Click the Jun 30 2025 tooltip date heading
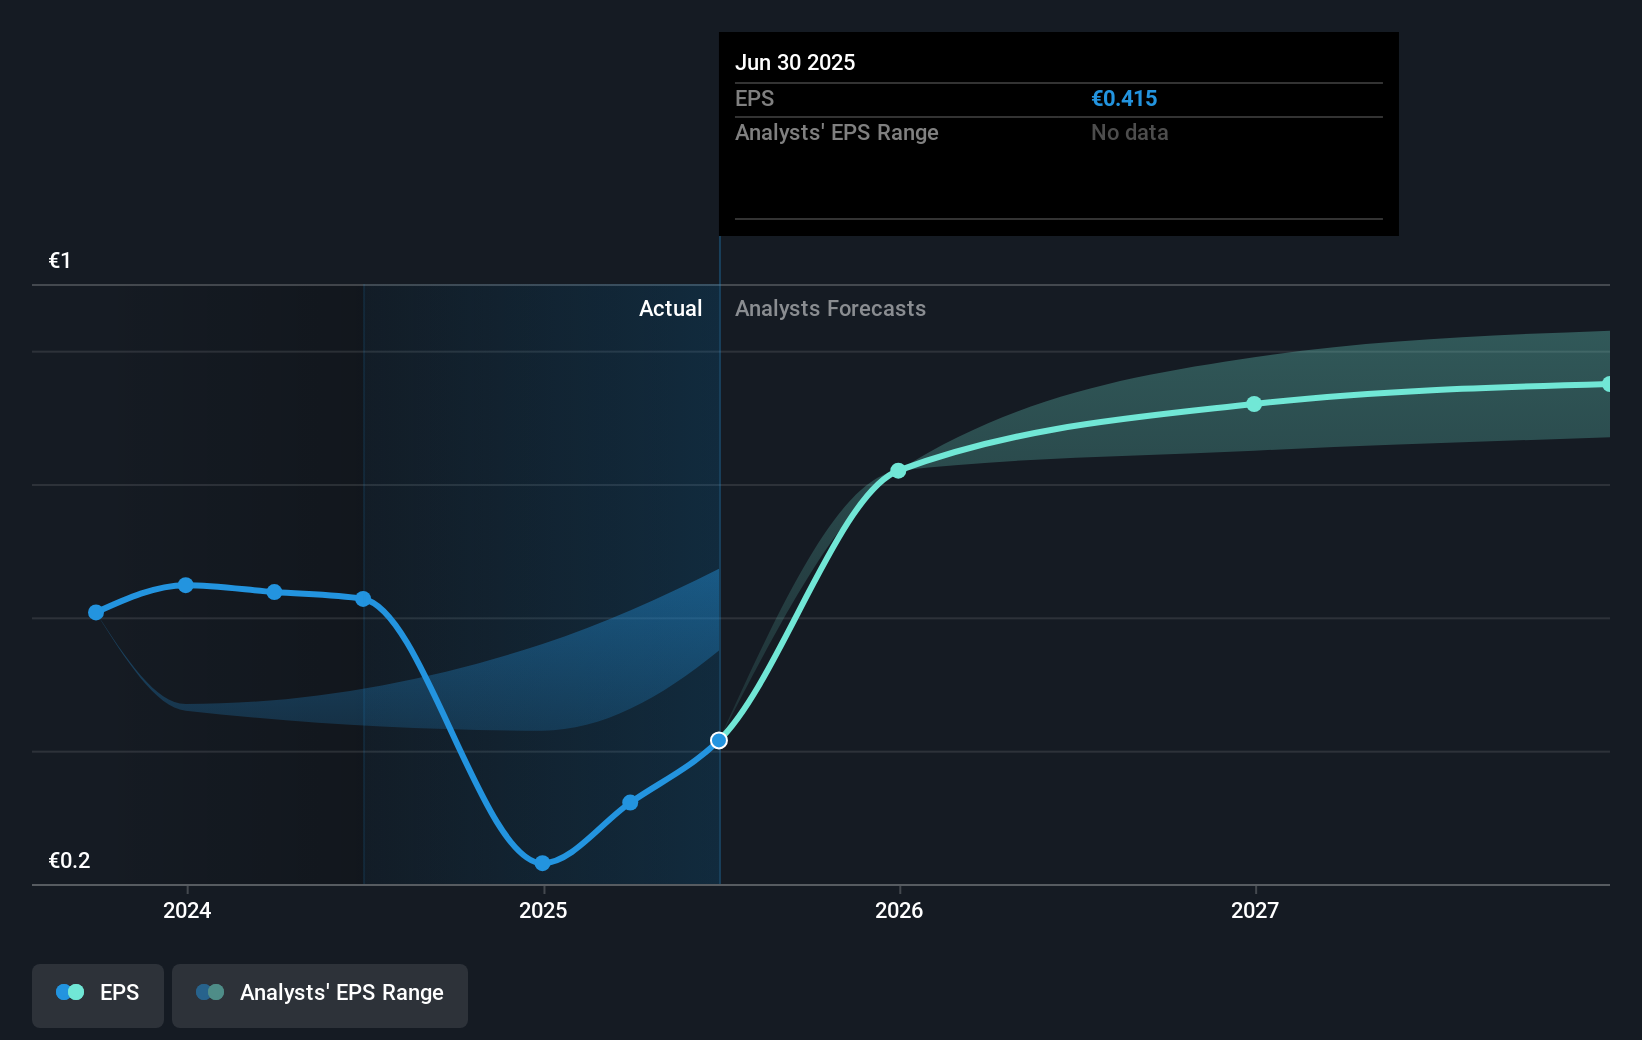 795,62
